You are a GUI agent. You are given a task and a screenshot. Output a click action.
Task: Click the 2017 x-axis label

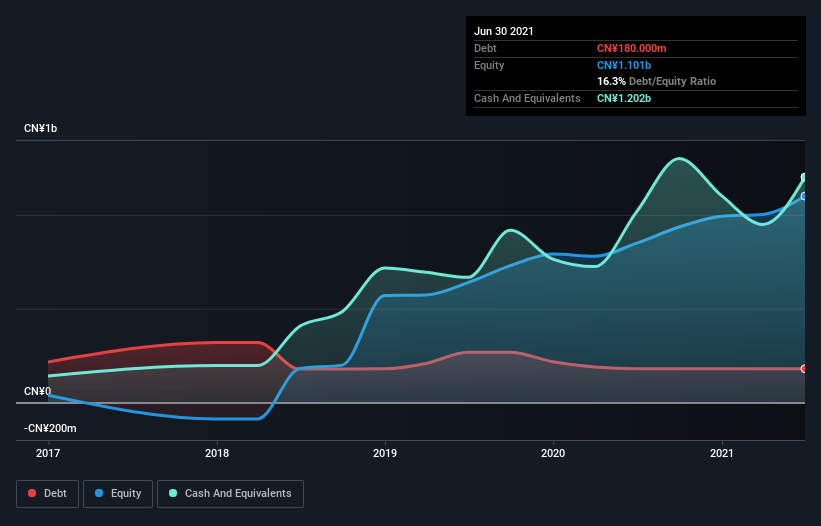click(x=48, y=453)
